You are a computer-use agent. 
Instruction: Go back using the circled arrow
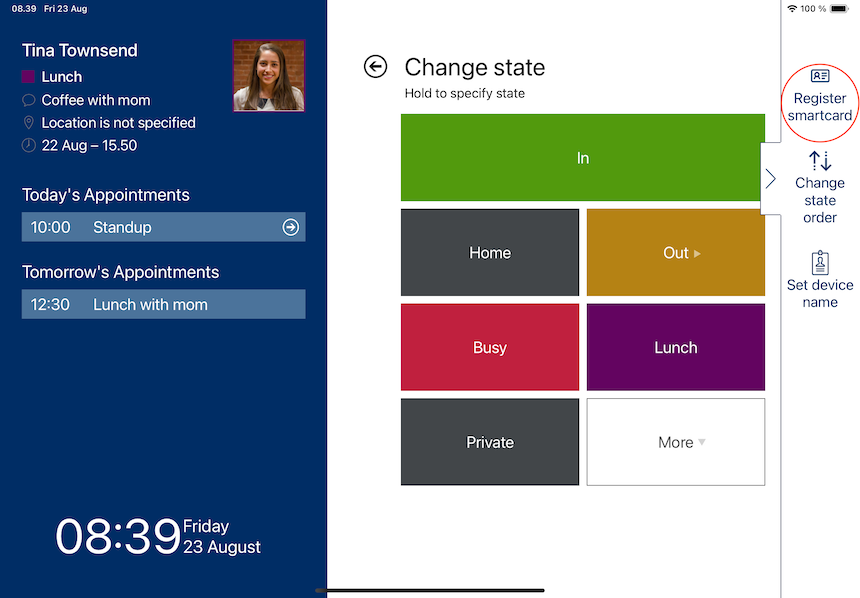point(375,67)
